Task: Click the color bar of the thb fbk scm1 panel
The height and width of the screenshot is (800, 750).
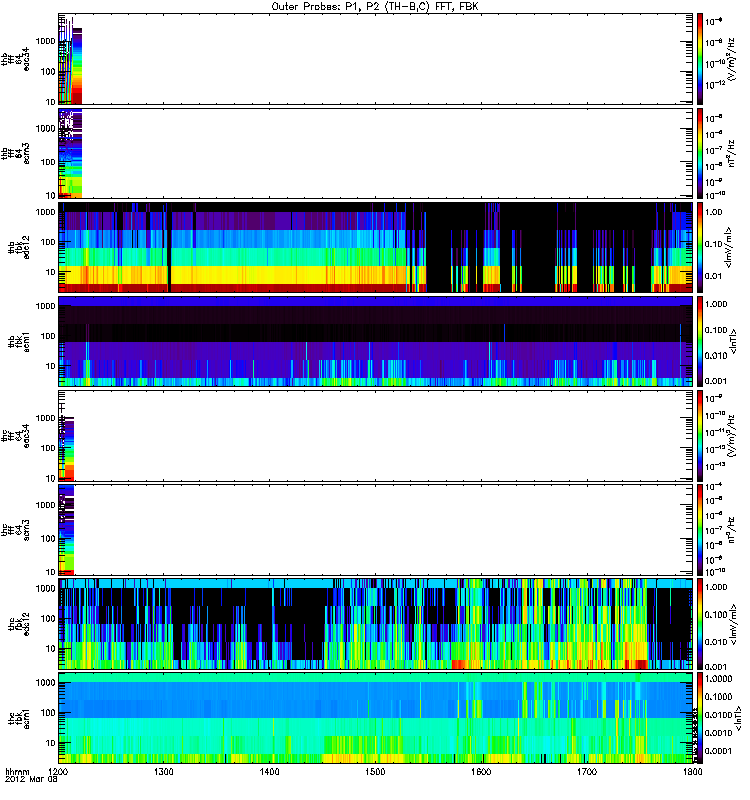Action: [x=700, y=341]
